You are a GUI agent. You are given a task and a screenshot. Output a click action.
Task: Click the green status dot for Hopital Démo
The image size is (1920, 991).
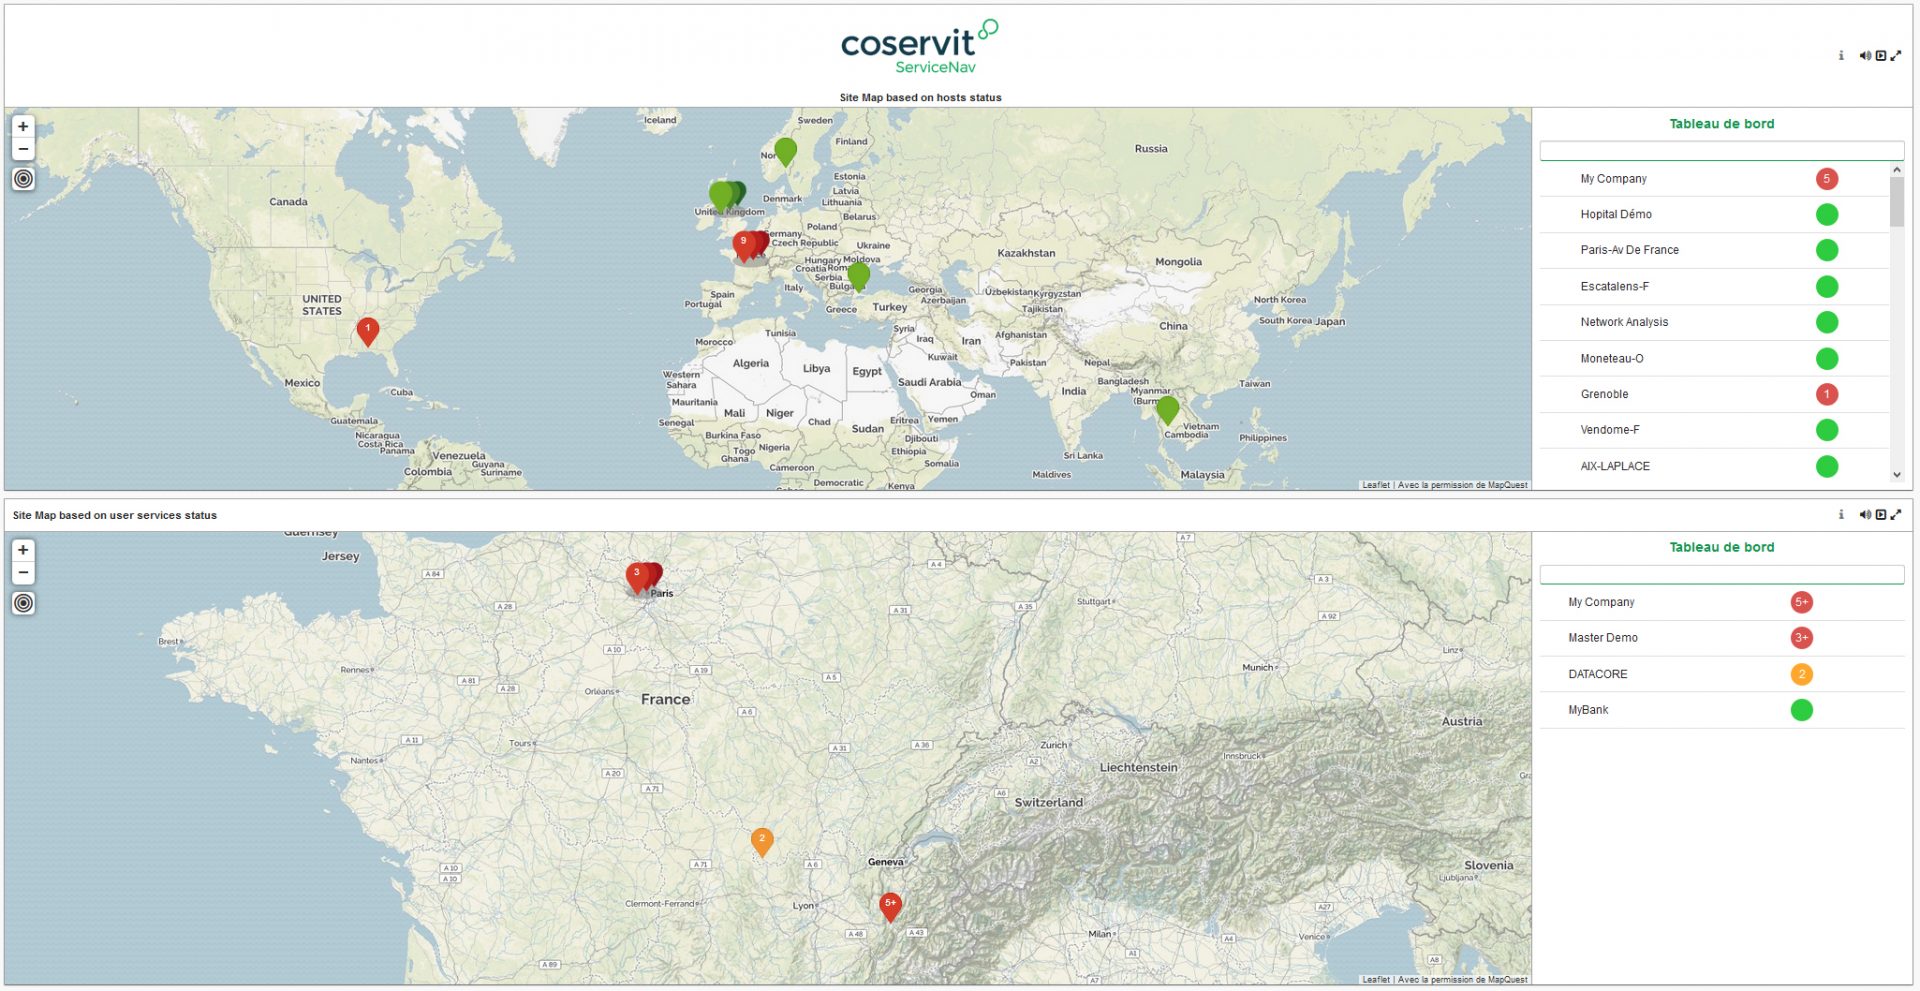1827,214
